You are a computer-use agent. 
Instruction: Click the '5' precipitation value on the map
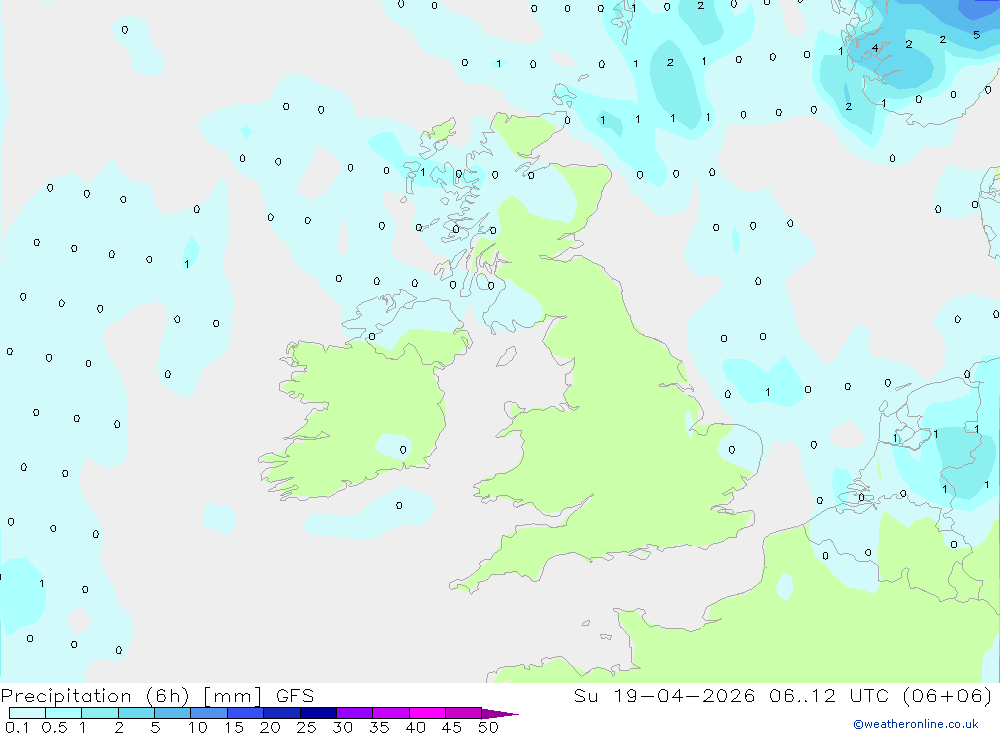point(976,35)
